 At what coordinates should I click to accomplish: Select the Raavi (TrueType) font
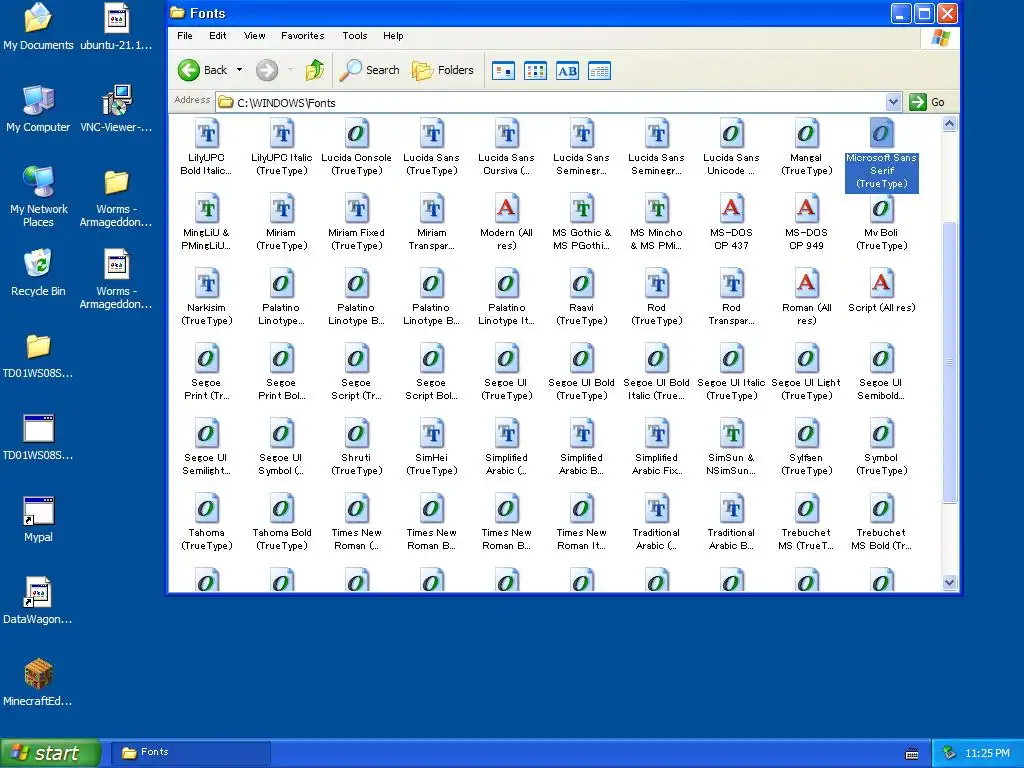[x=581, y=298]
